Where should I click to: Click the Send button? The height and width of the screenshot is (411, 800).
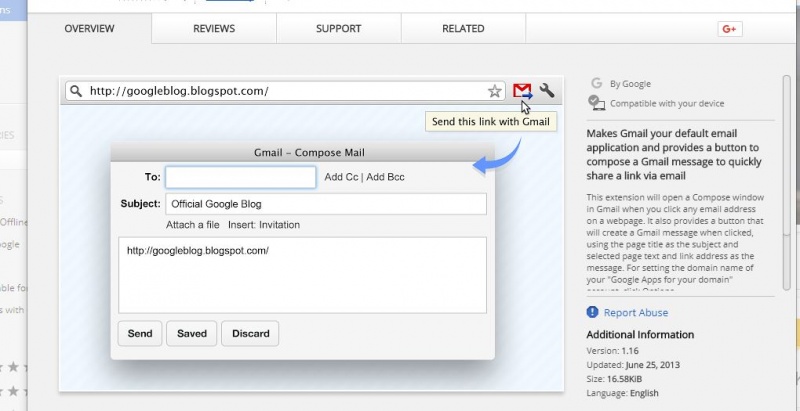click(x=140, y=333)
